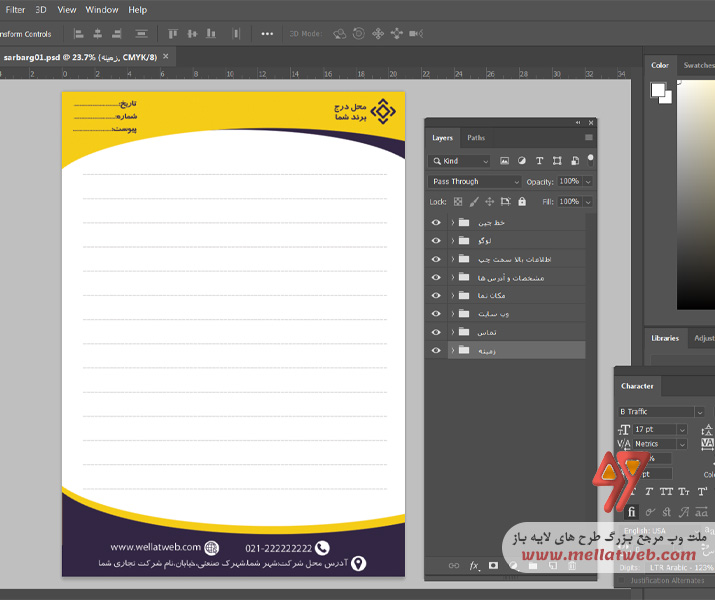Click the link layers icon
Screen dimensions: 715x600
tap(454, 566)
